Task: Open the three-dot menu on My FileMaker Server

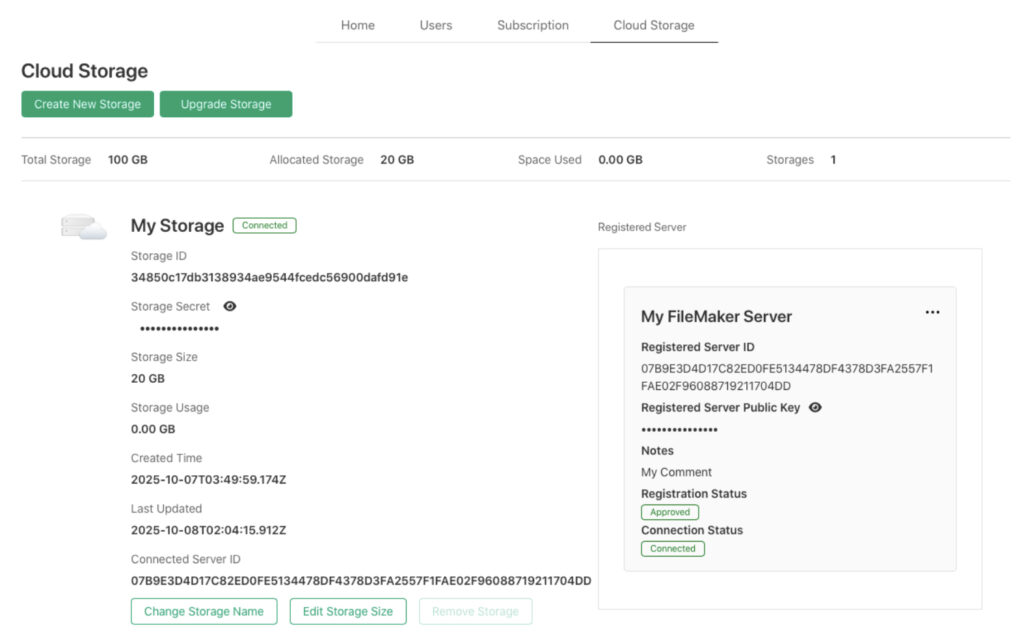Action: click(932, 313)
